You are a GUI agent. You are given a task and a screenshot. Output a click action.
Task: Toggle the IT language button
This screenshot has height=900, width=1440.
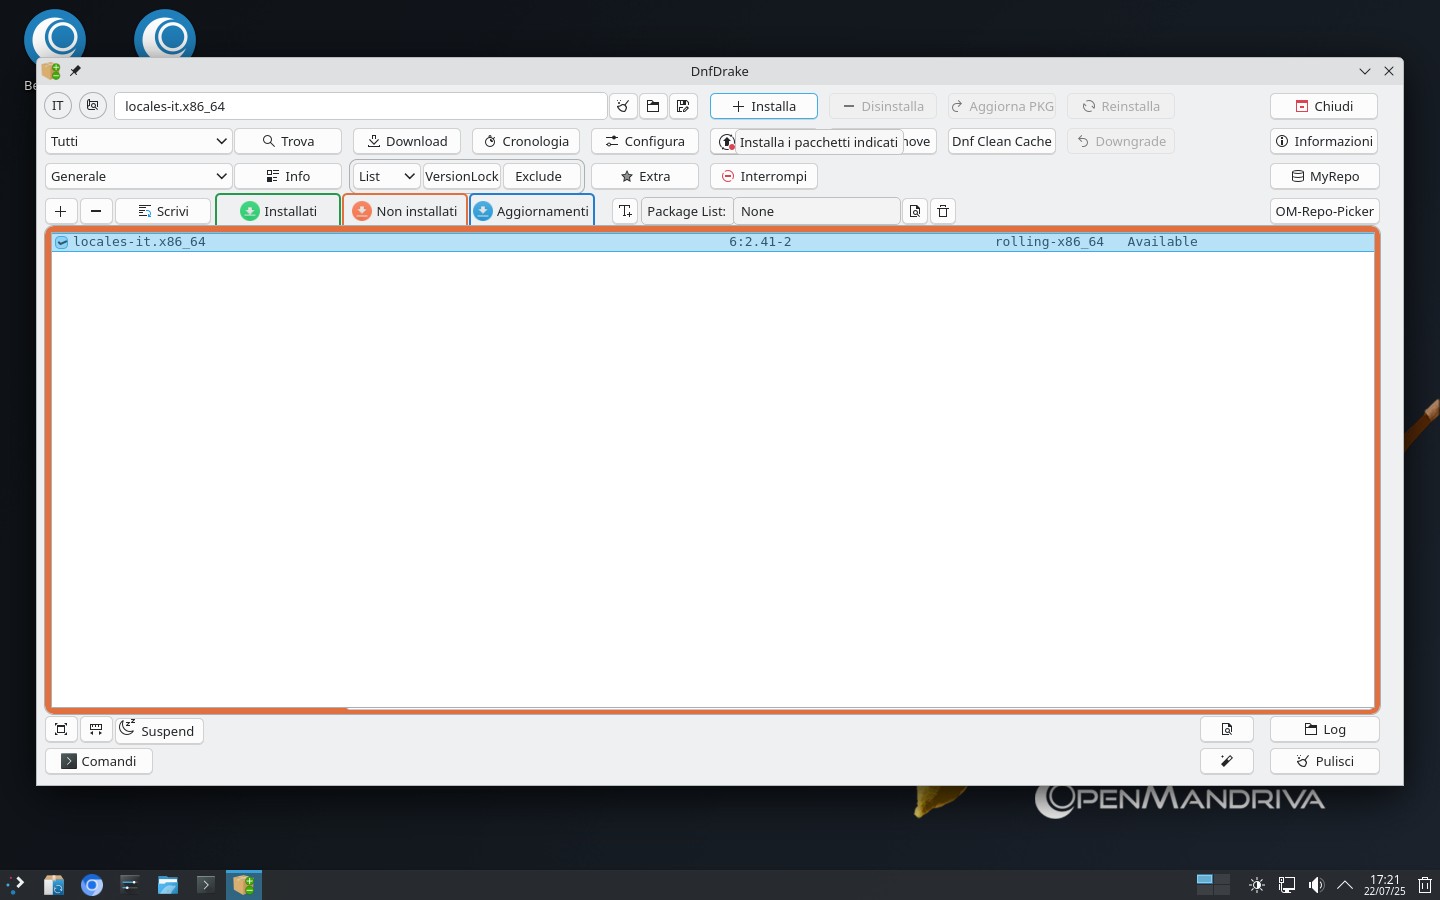[58, 106]
